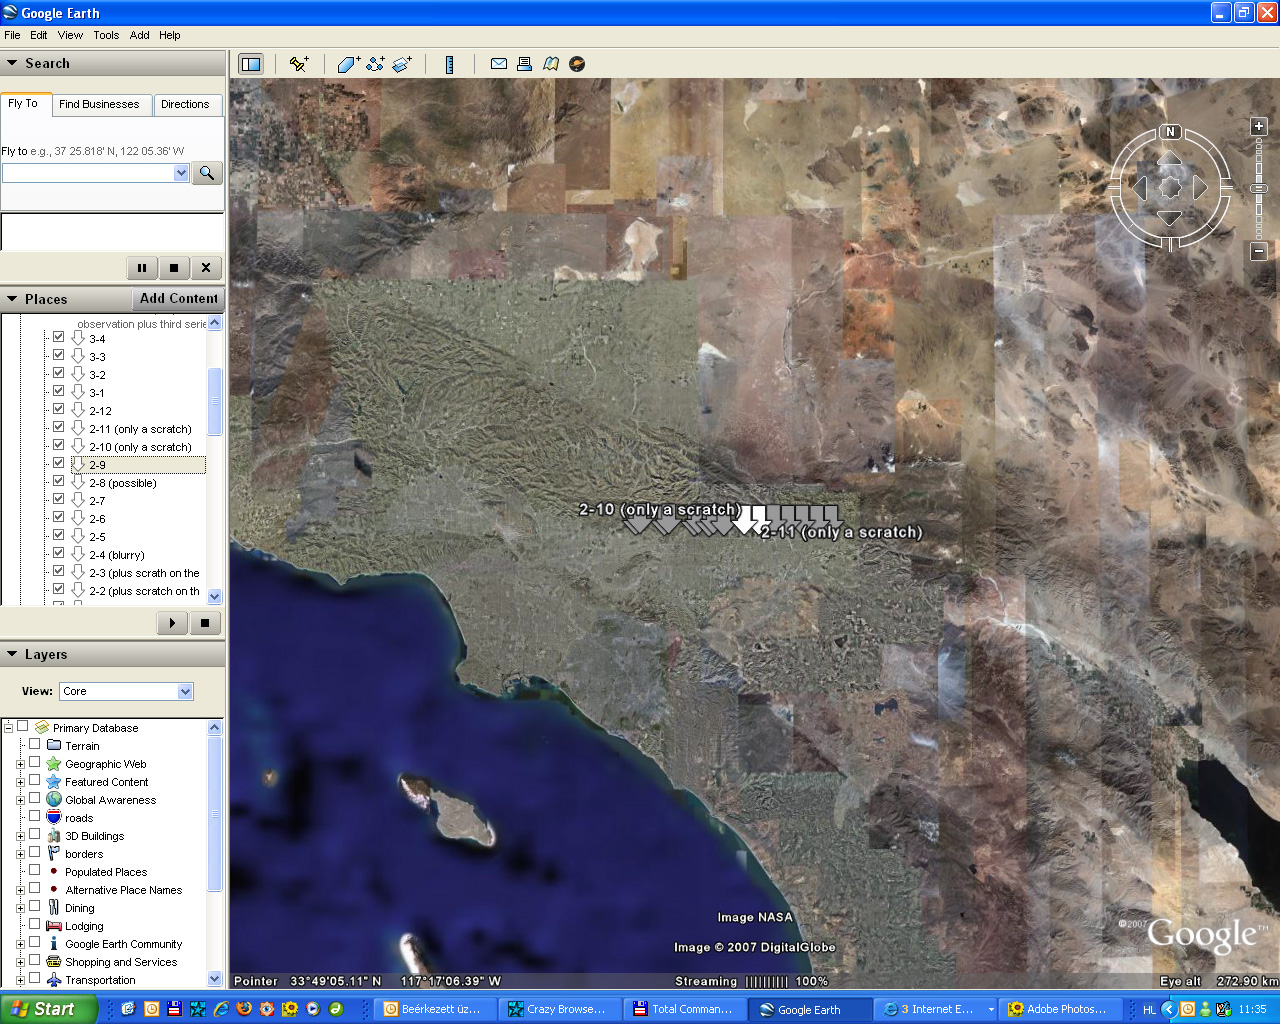Stop tour in the Places panel
This screenshot has height=1024, width=1280.
(x=205, y=623)
